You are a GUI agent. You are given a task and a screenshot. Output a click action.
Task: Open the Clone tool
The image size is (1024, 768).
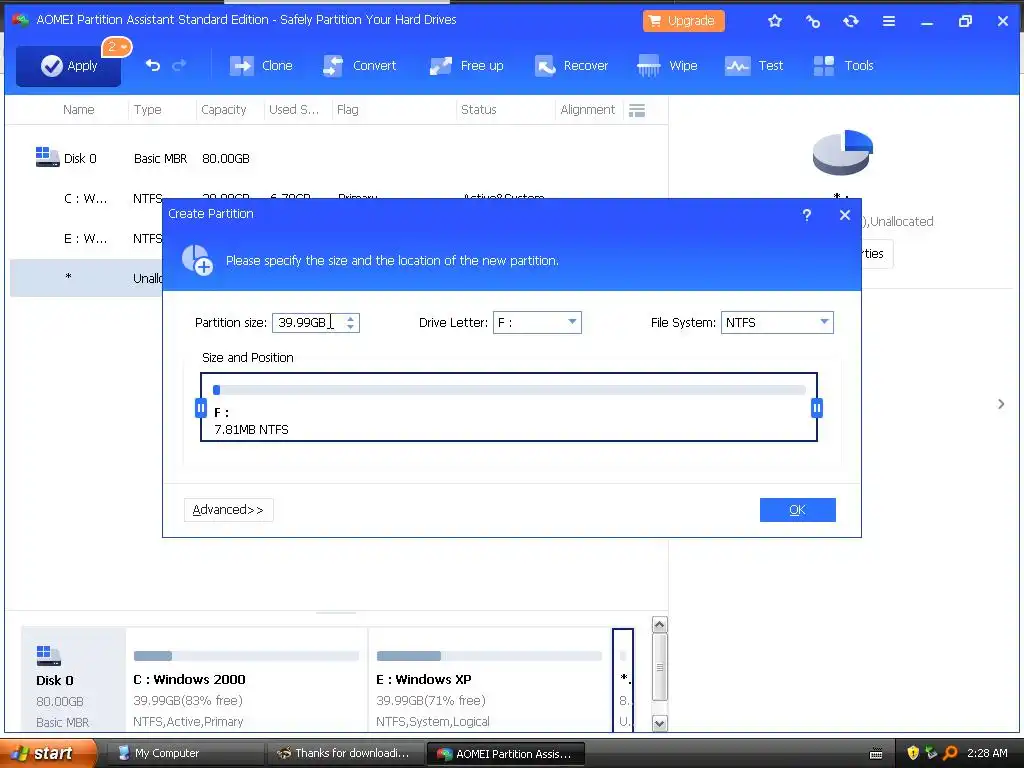pos(261,65)
